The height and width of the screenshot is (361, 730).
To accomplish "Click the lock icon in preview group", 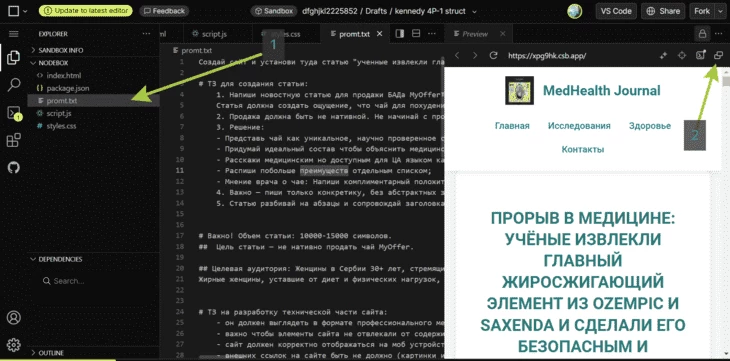I will point(703,34).
